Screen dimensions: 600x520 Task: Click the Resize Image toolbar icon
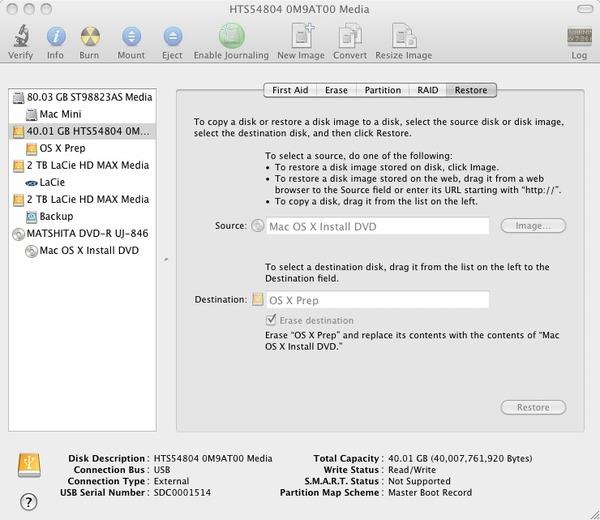click(404, 36)
